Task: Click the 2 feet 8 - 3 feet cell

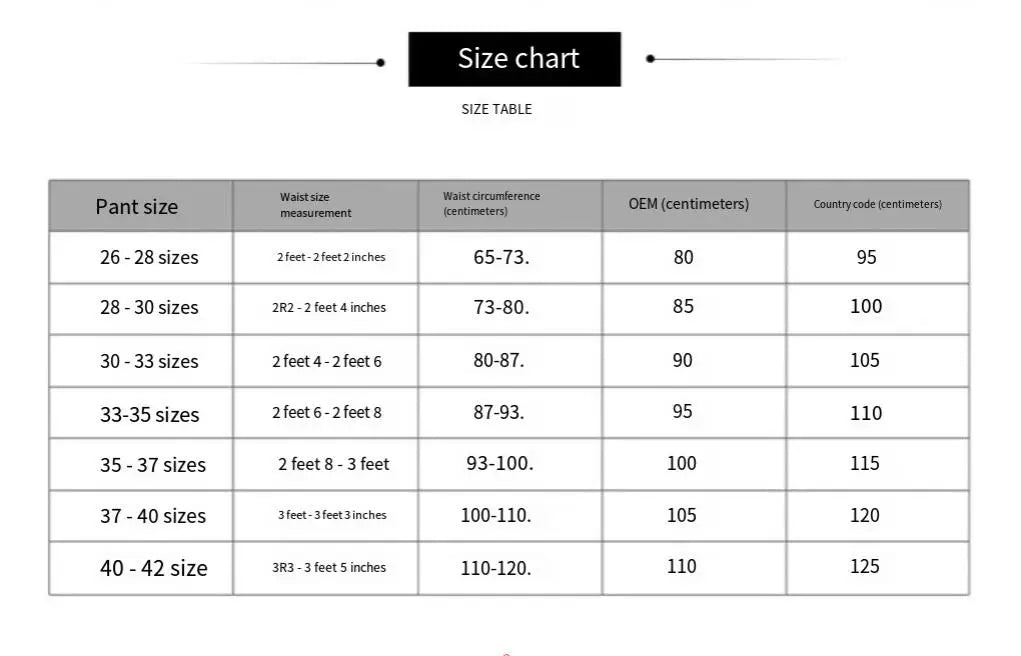Action: point(333,464)
